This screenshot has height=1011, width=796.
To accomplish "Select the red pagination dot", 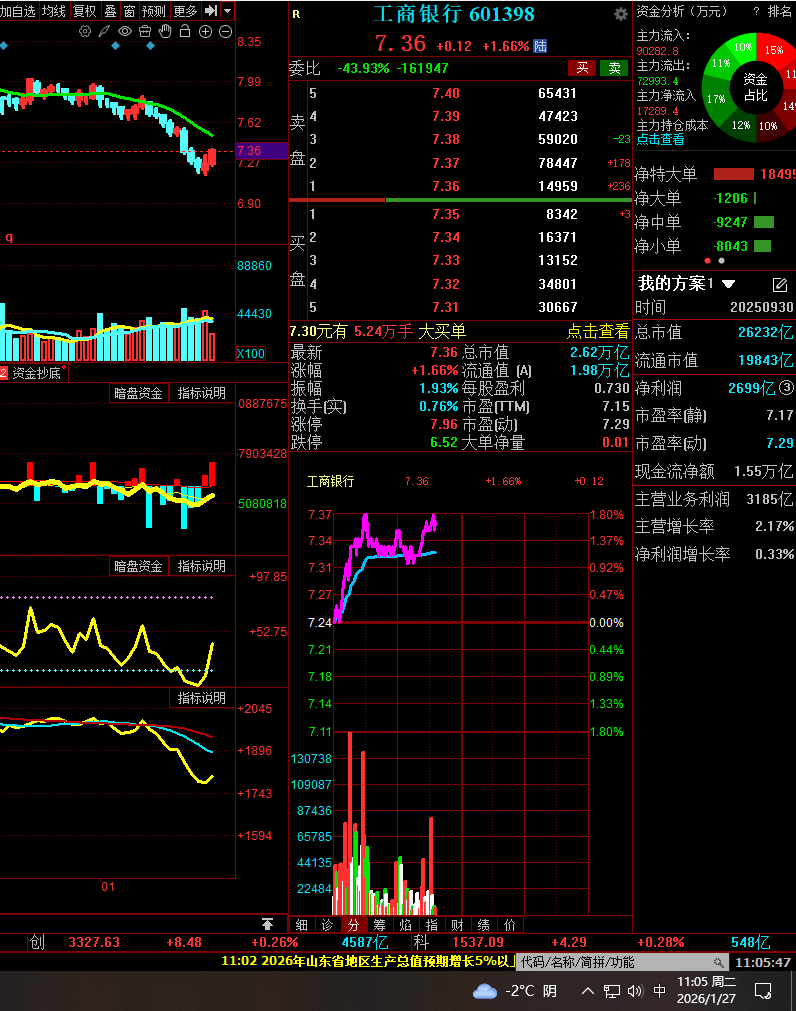I will (x=708, y=261).
